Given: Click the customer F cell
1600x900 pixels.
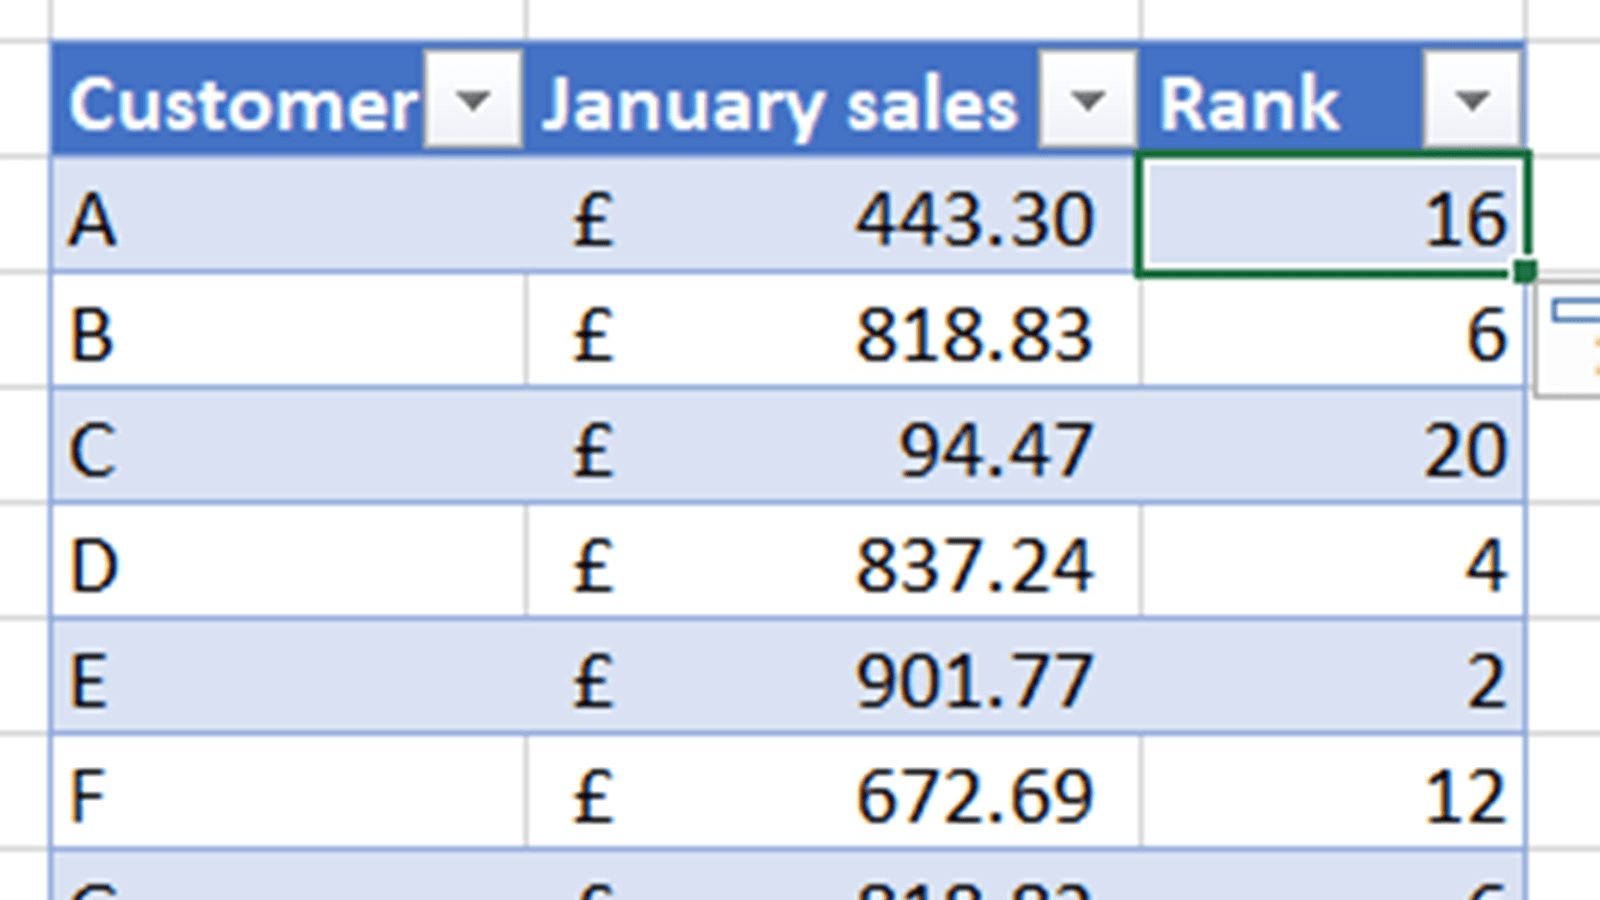Looking at the screenshot, I should coord(288,796).
